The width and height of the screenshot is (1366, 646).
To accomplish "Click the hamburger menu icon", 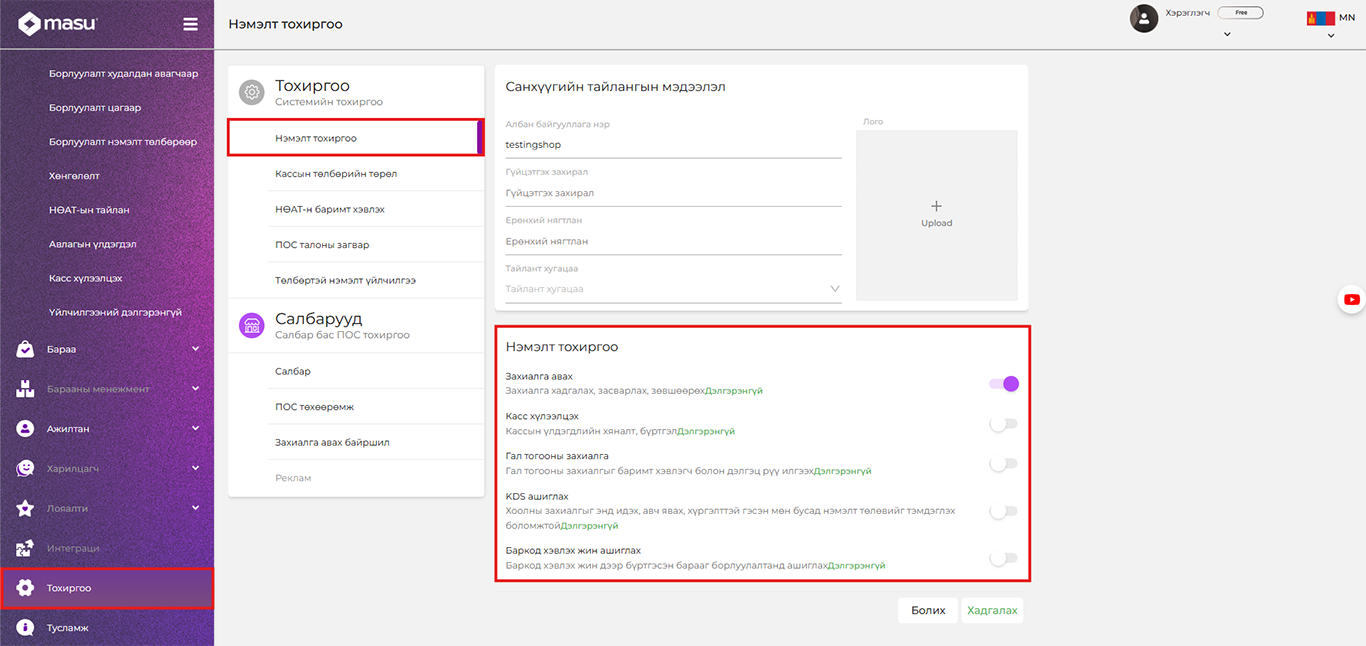I will (190, 25).
